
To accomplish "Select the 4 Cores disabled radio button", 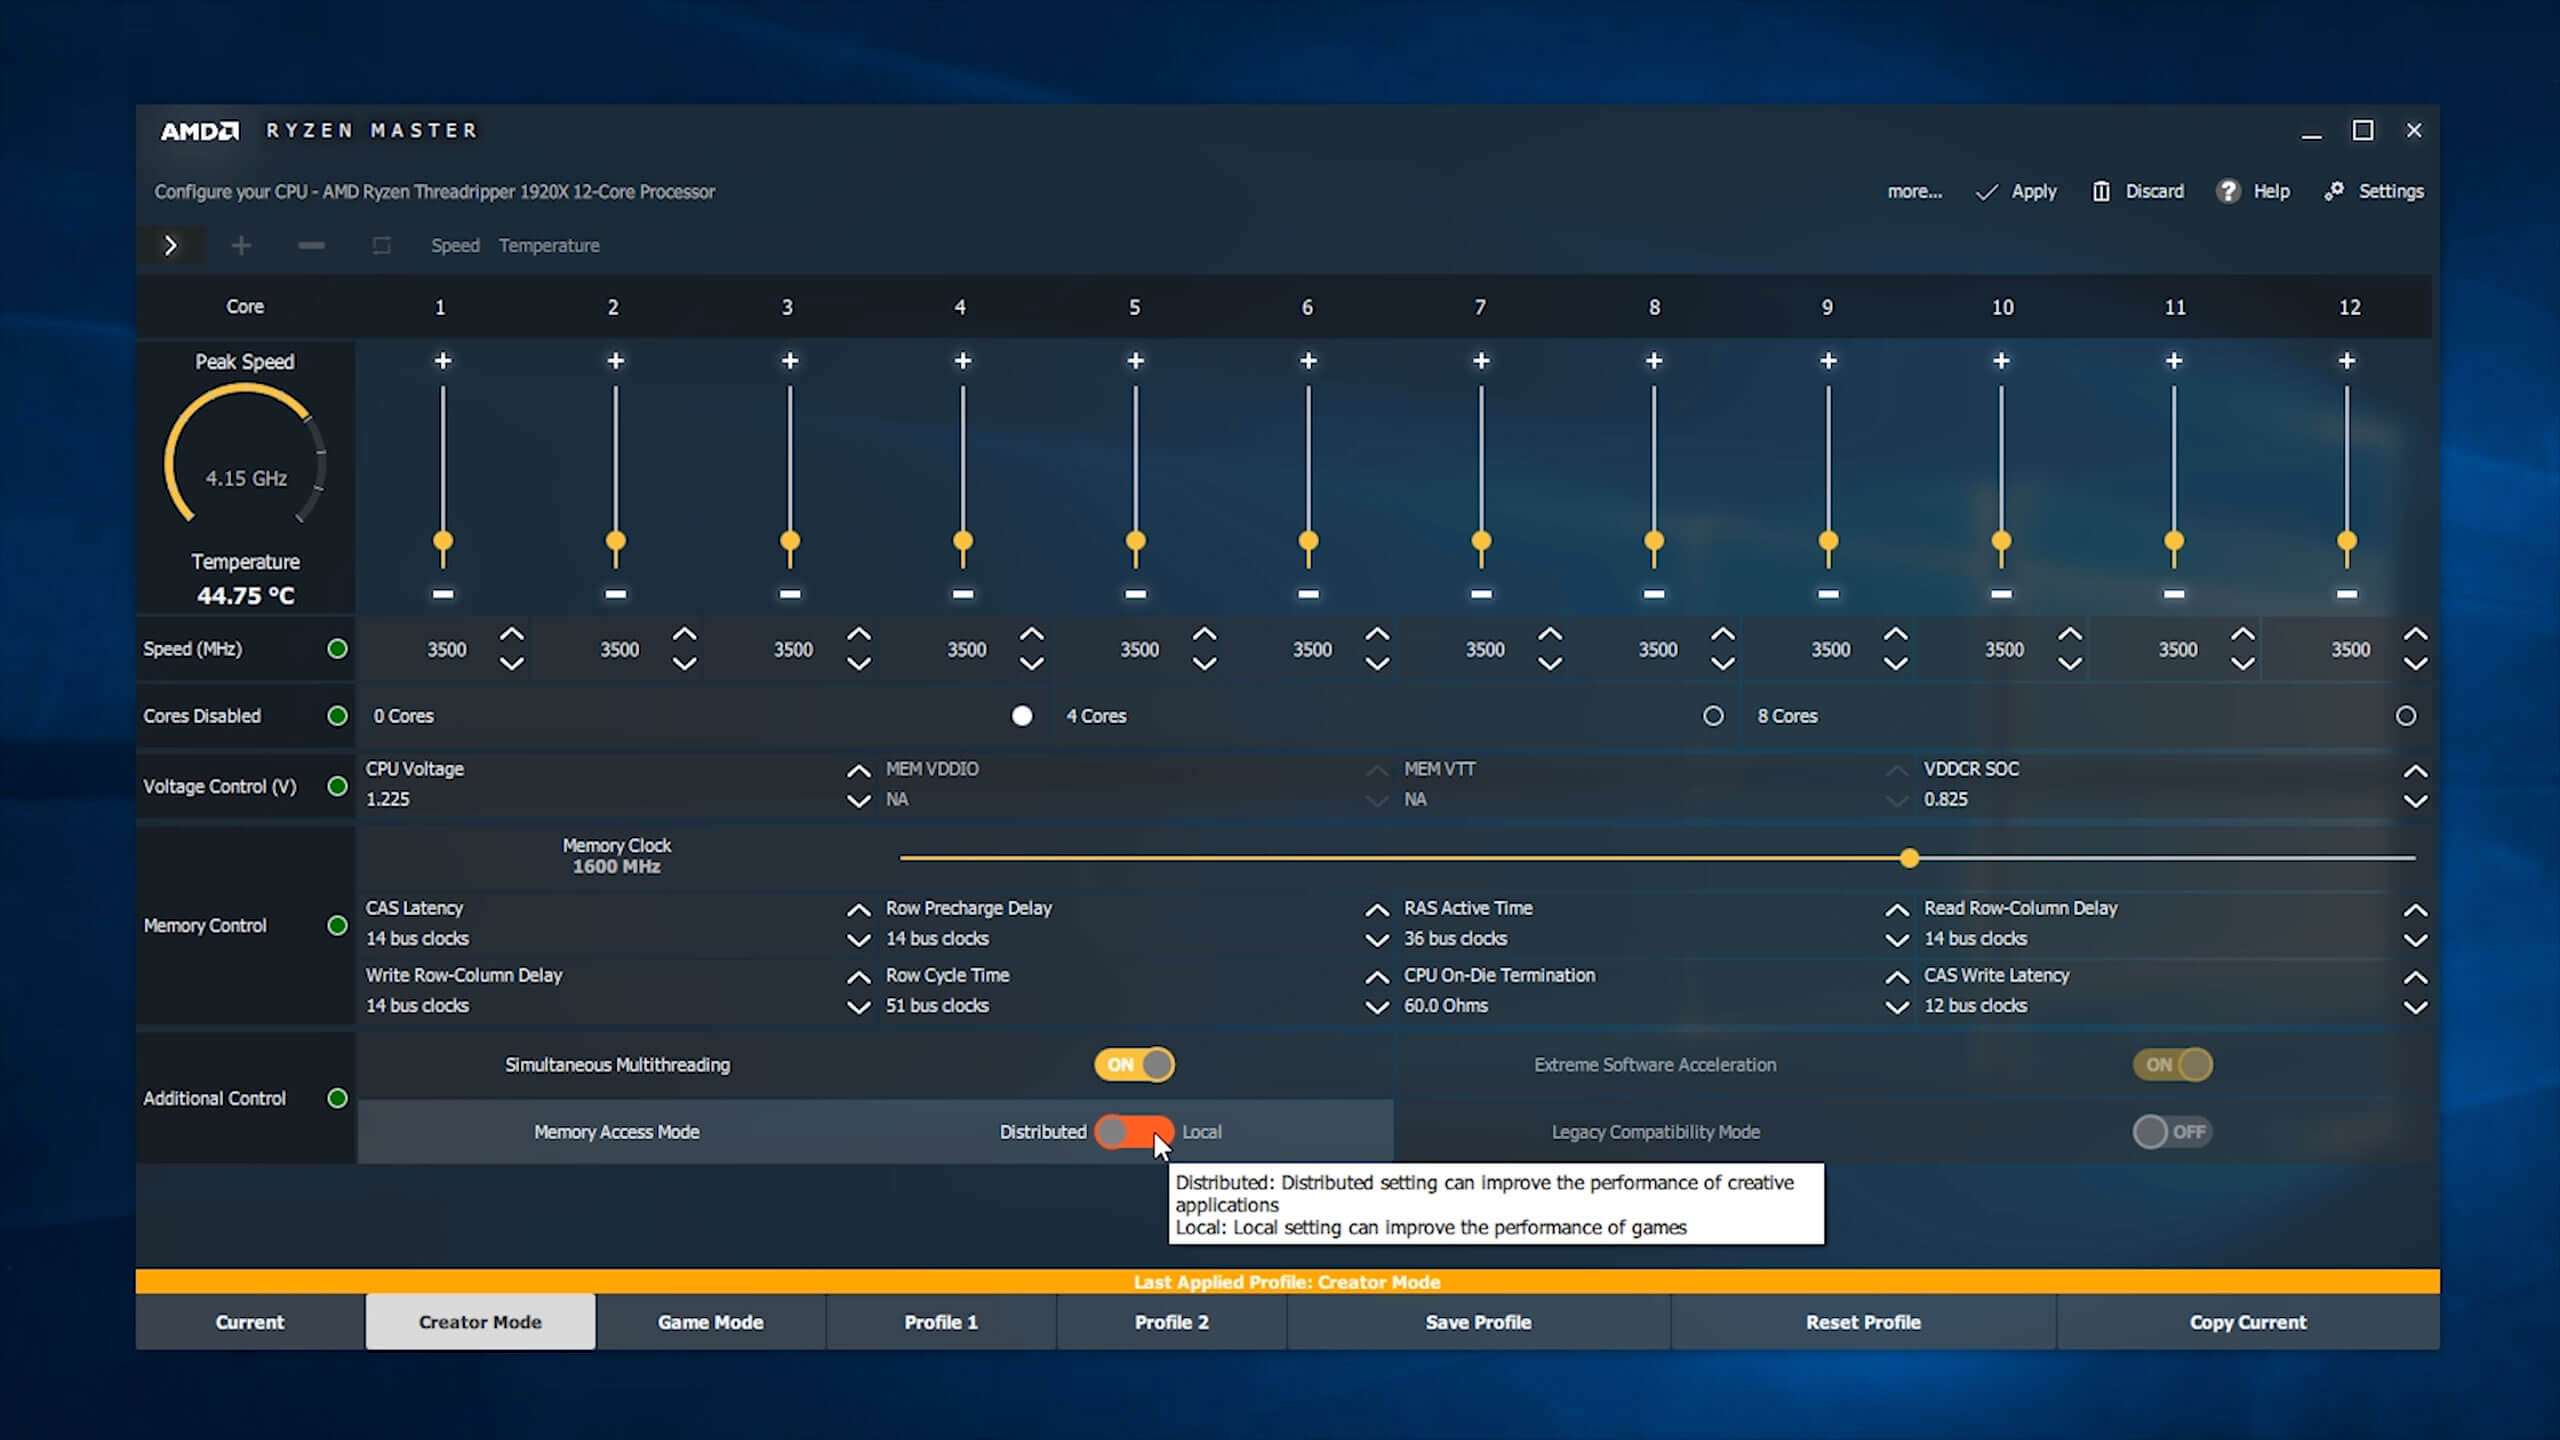I will pyautogui.click(x=1713, y=716).
